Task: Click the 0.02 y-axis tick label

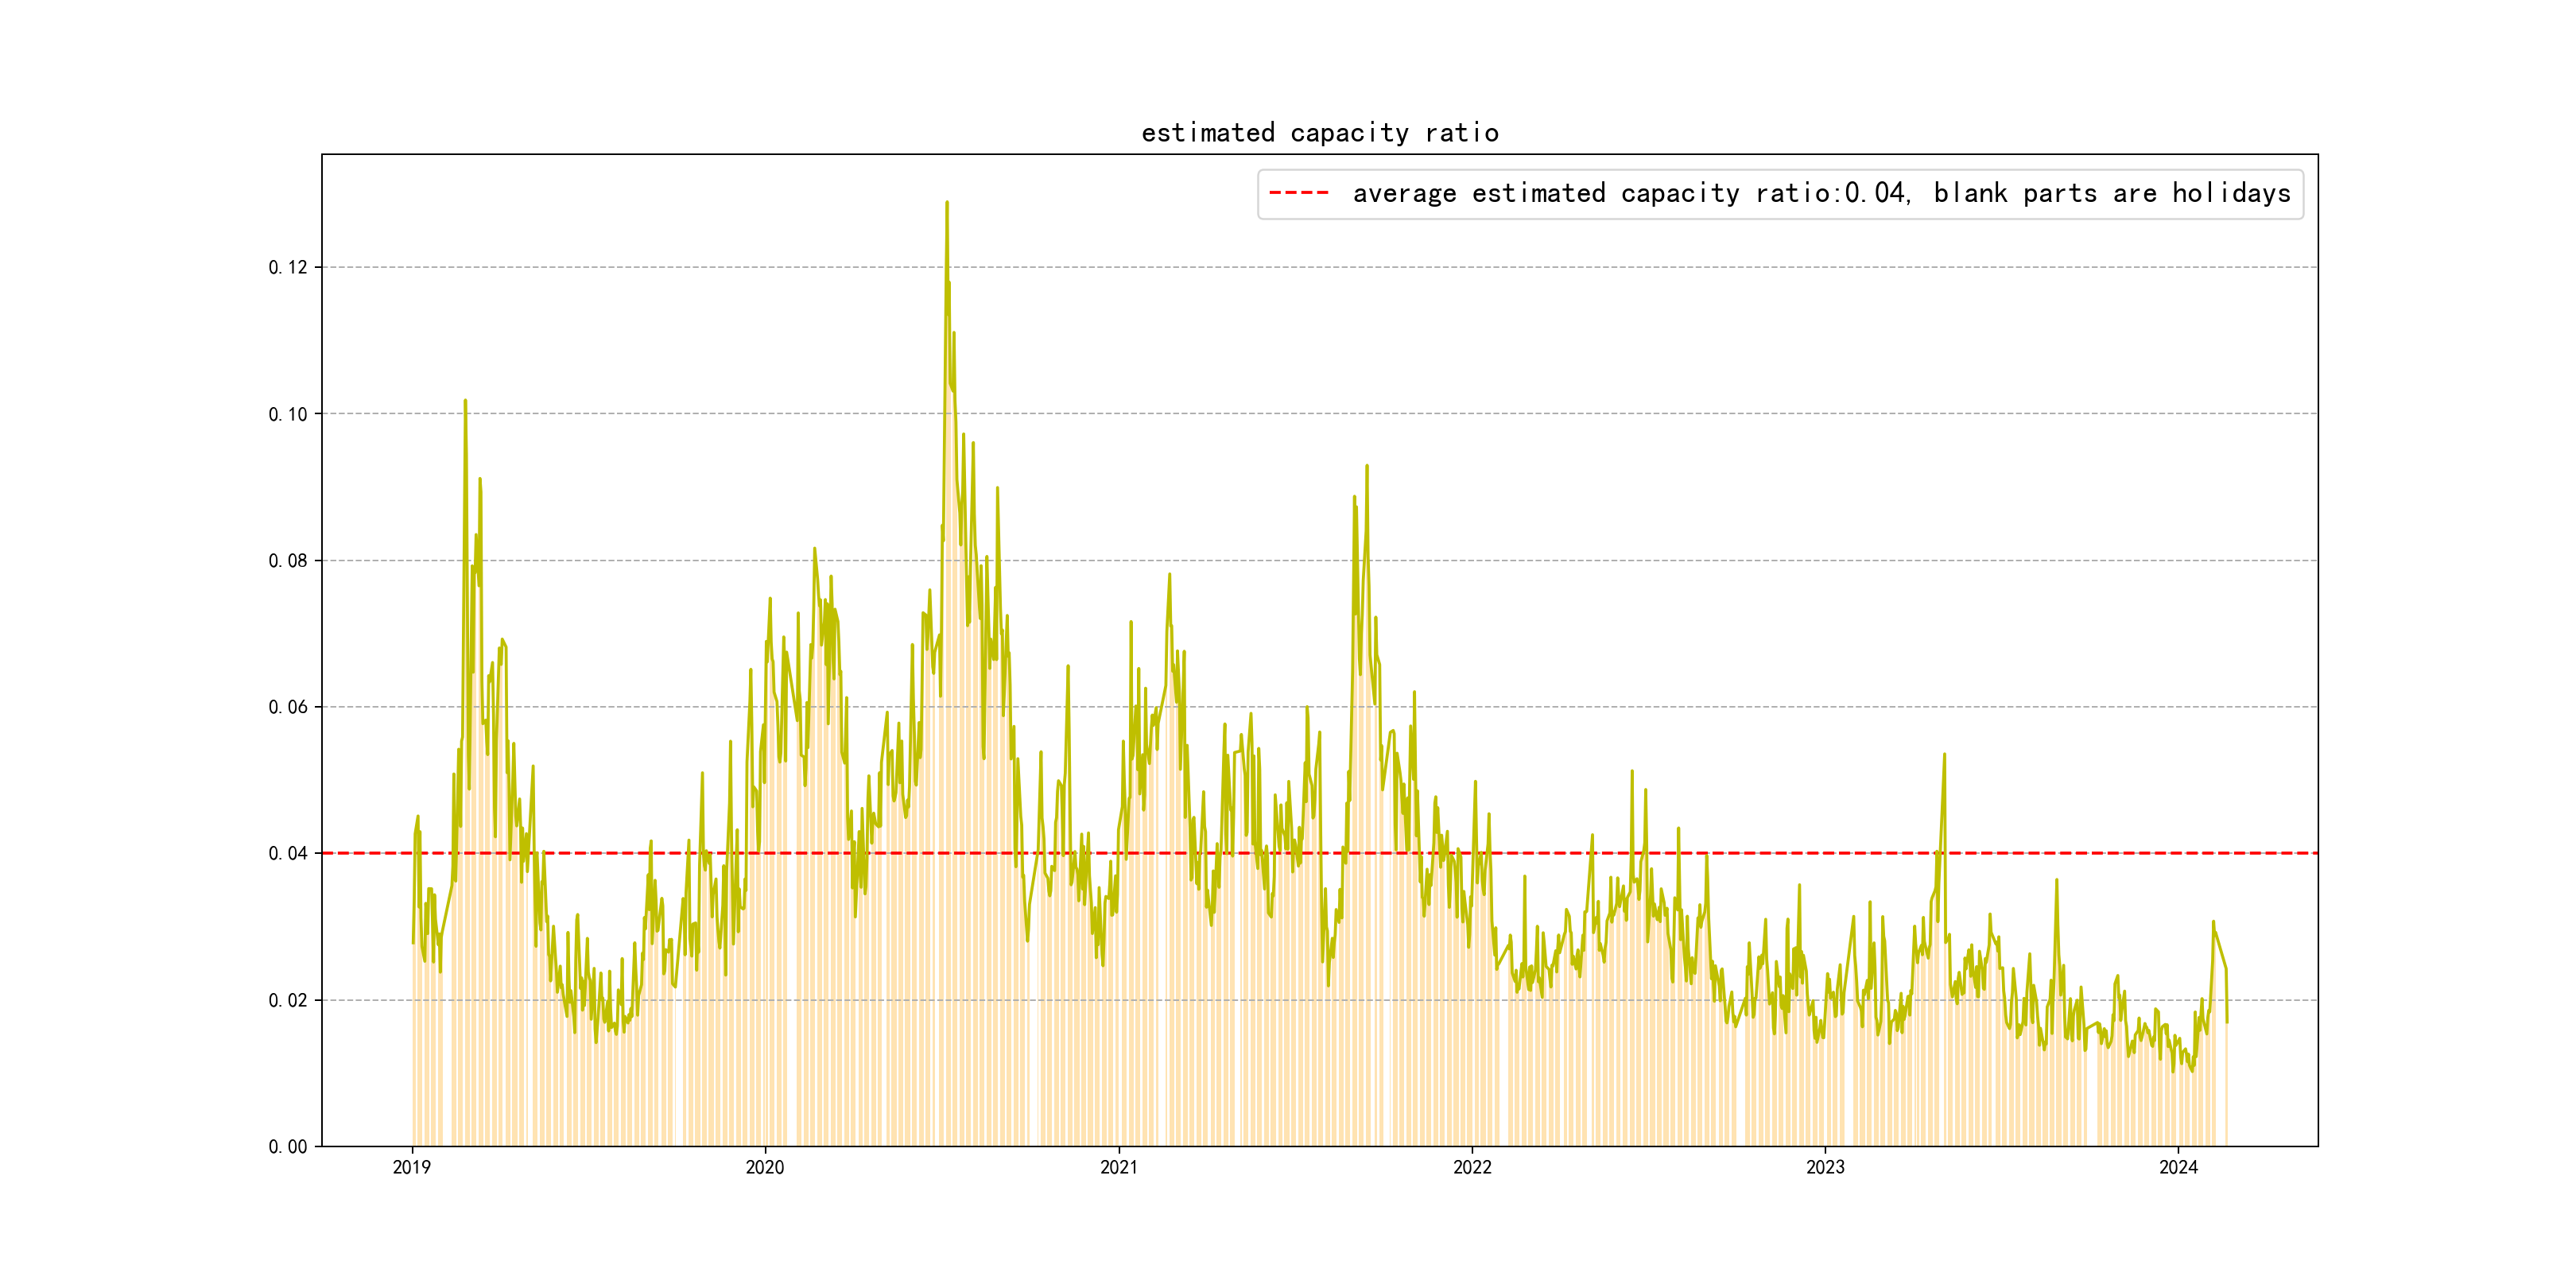Action: (288, 1000)
